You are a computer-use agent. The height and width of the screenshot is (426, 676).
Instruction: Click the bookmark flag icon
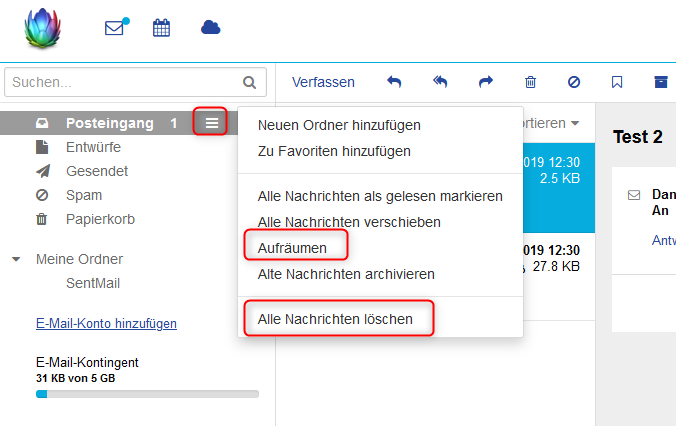click(617, 82)
